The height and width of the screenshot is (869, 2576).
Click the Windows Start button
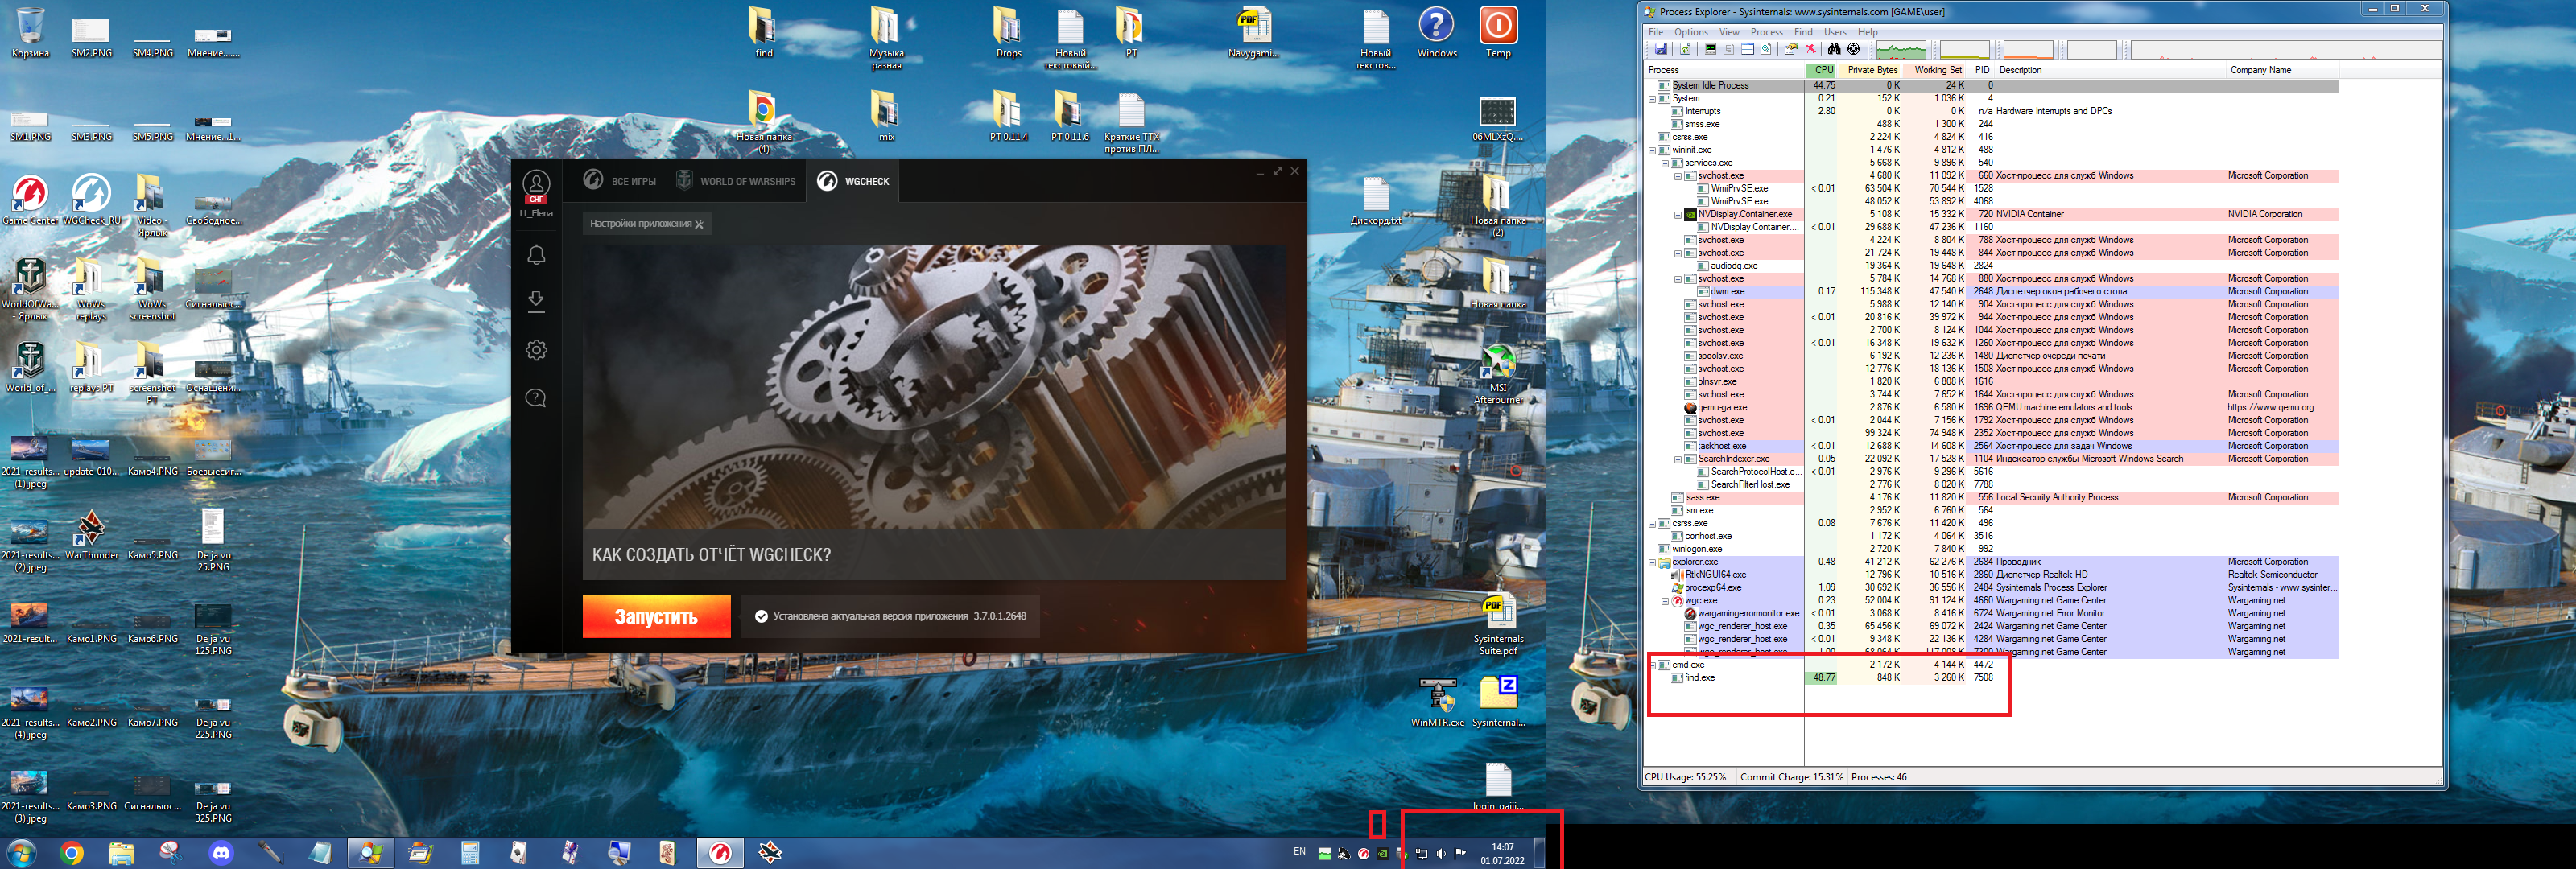point(21,853)
